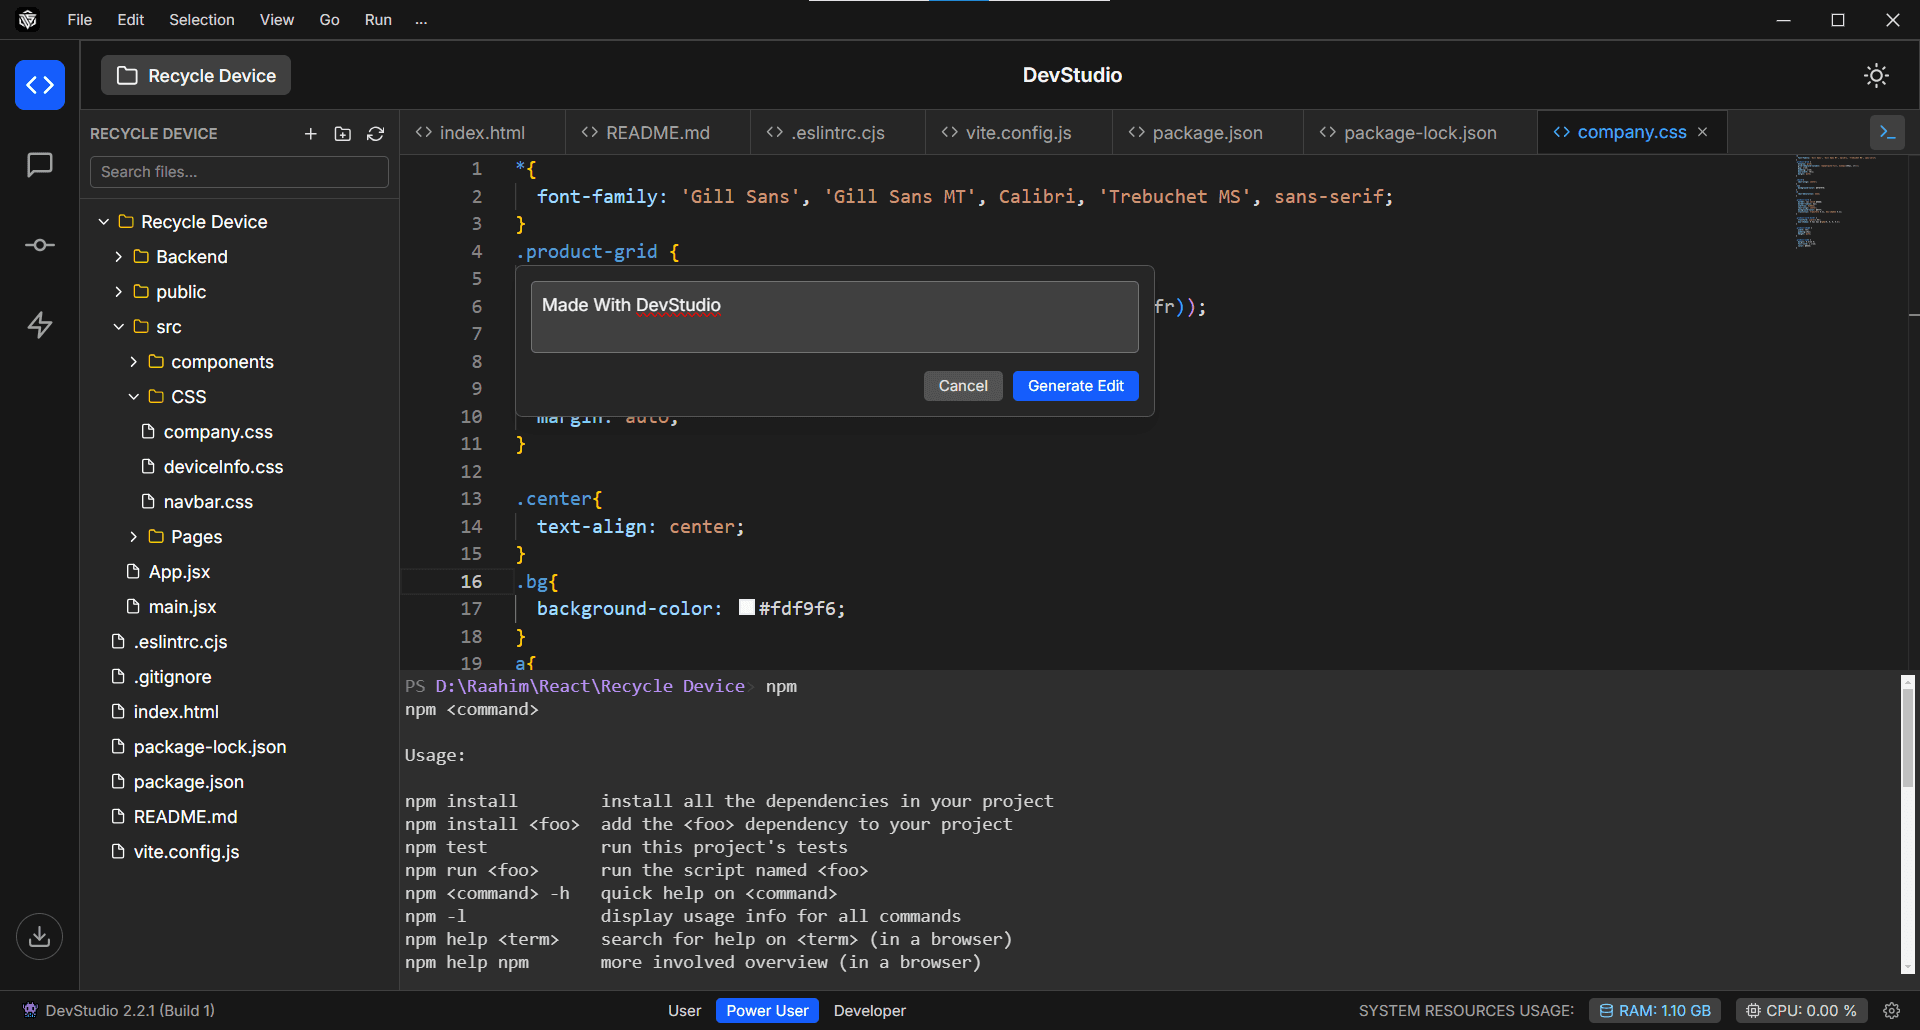Select the User mode option
This screenshot has height=1030, width=1920.
[x=685, y=1011]
